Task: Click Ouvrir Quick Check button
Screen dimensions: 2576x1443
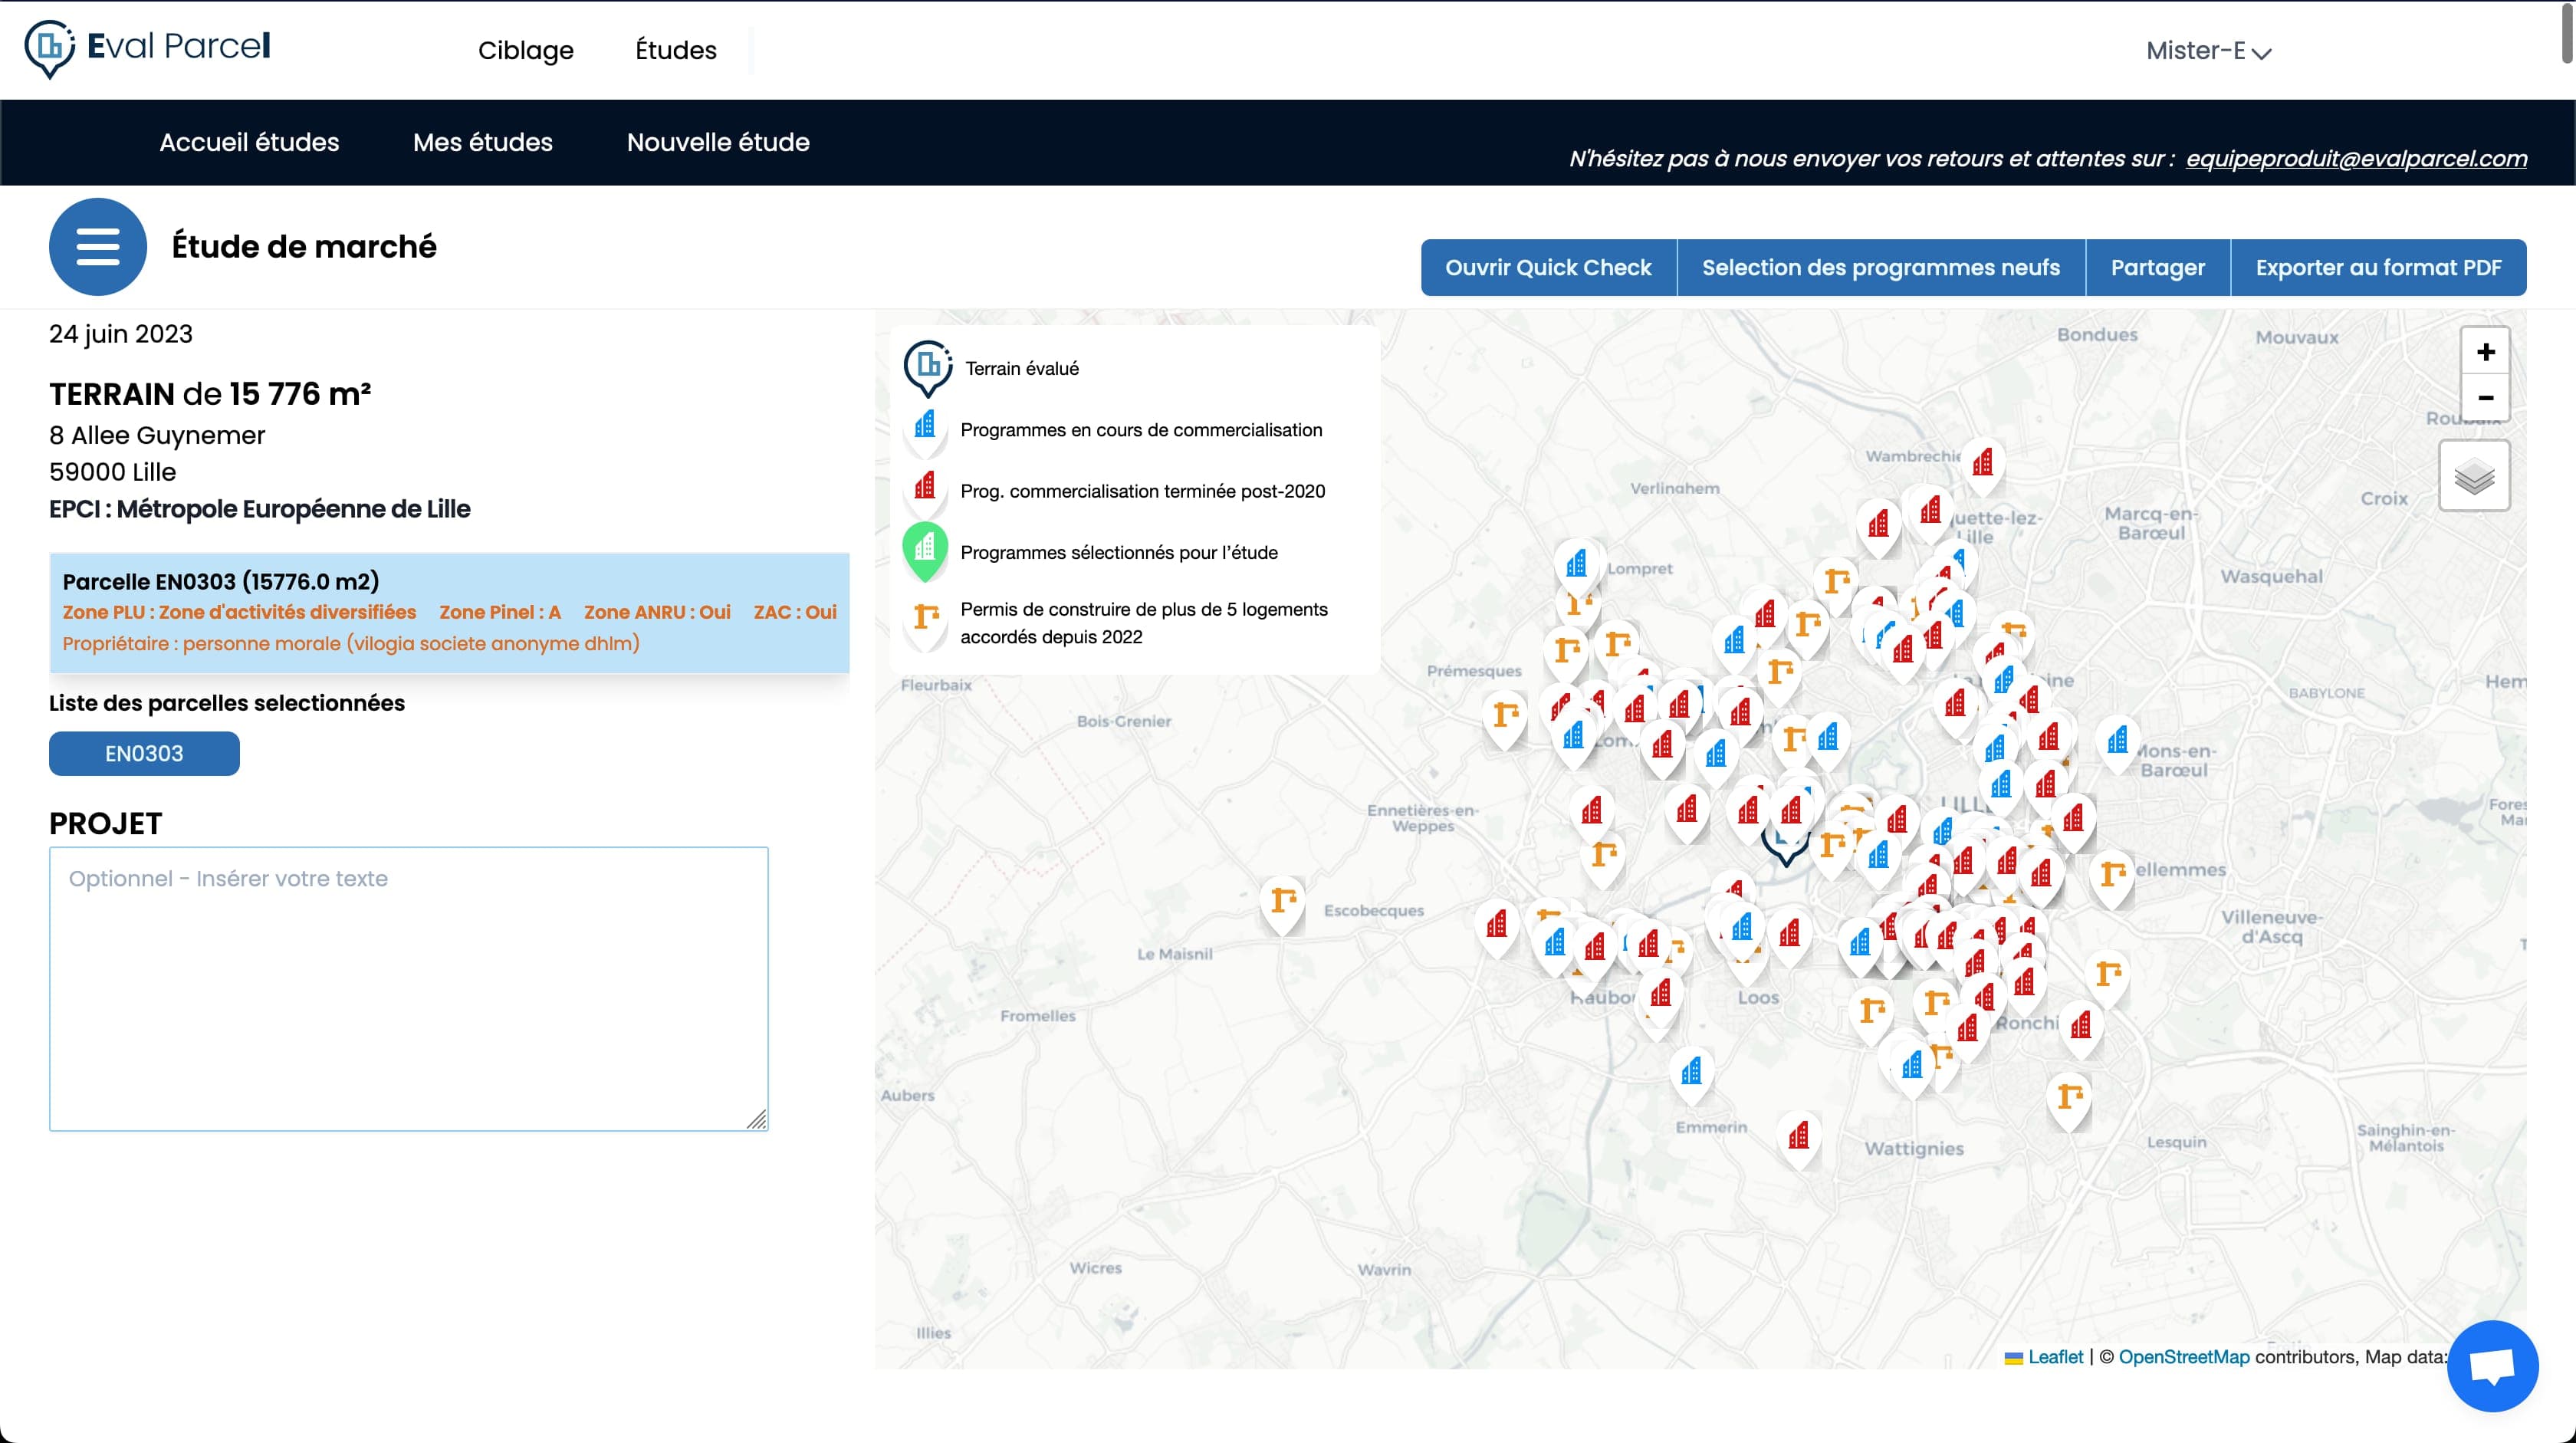Action: pos(1548,267)
